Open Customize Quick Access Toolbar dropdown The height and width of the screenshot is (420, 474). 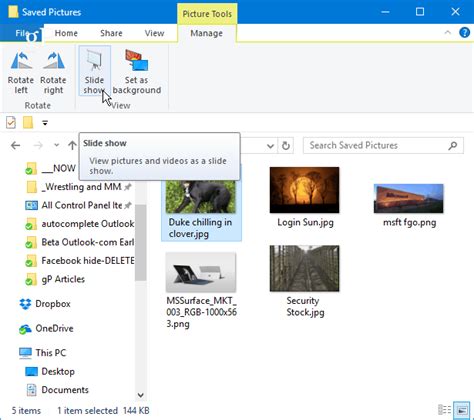45,123
